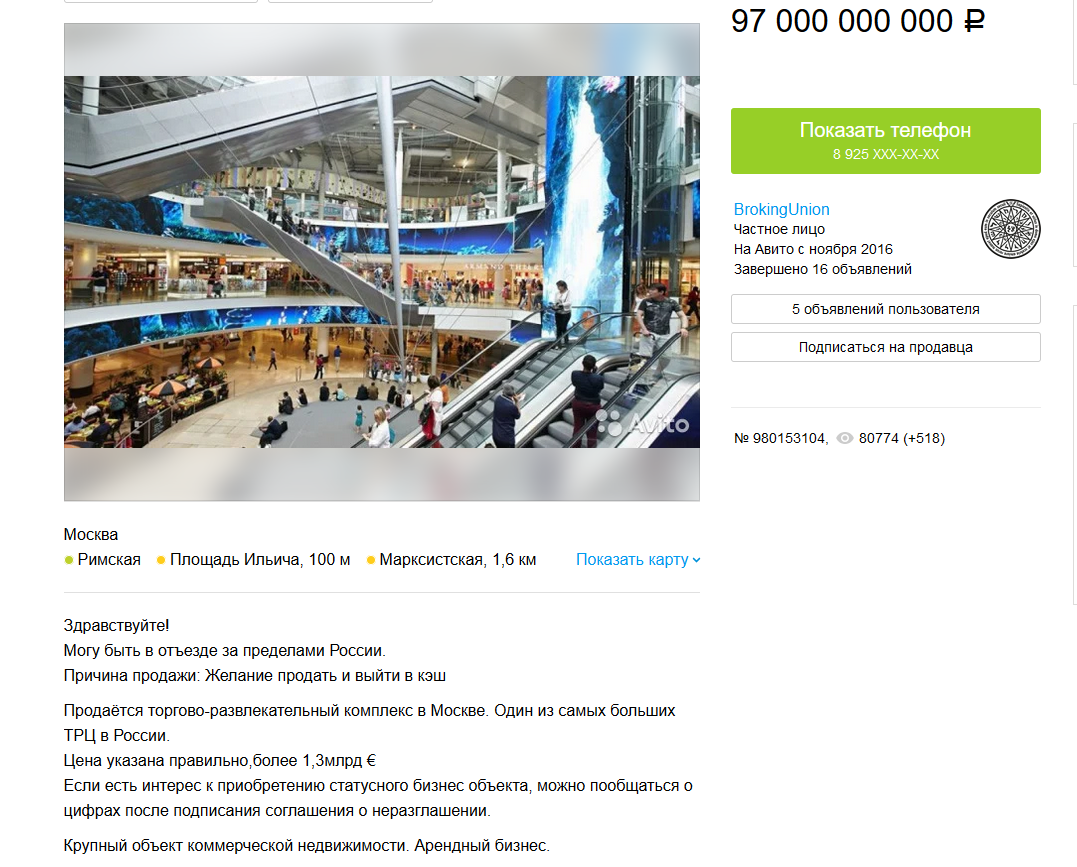Click yellow dot beside Марксистская station
This screenshot has width=1077, height=867.
tap(371, 560)
